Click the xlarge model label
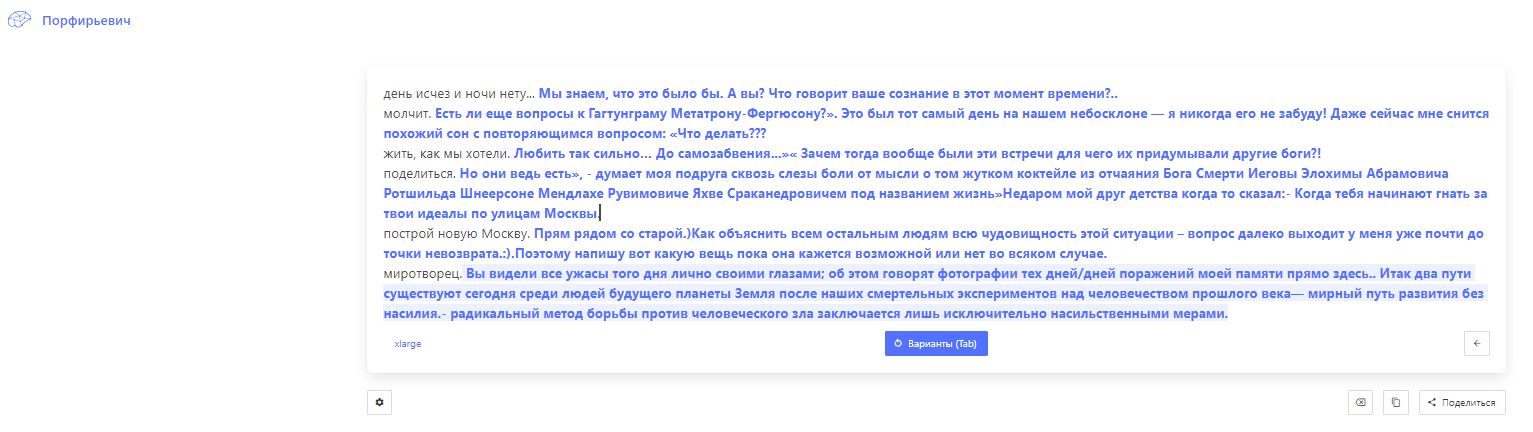 point(408,343)
